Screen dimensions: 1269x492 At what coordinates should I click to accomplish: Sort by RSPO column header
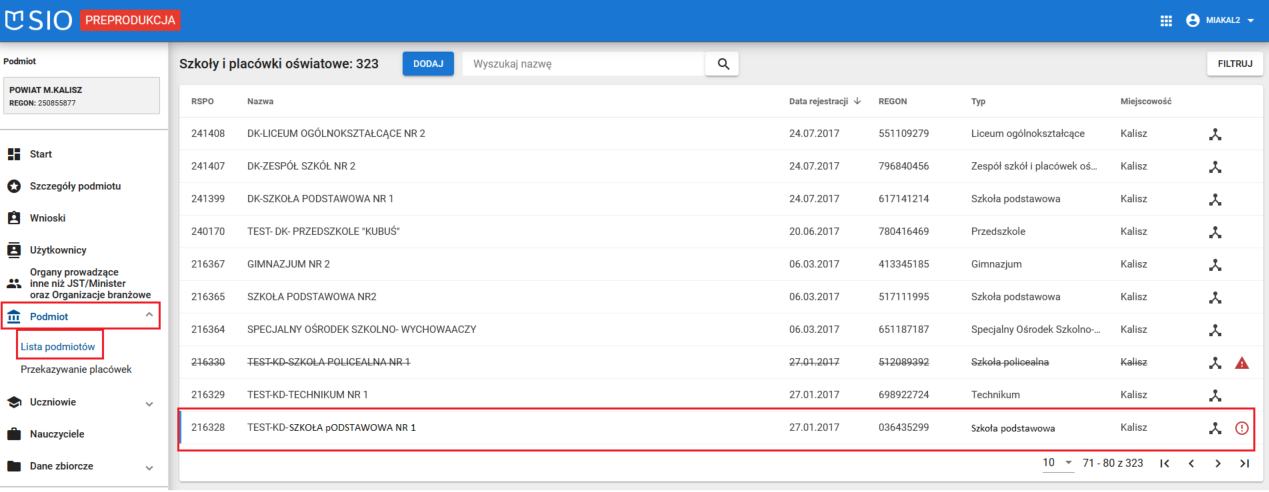point(203,101)
